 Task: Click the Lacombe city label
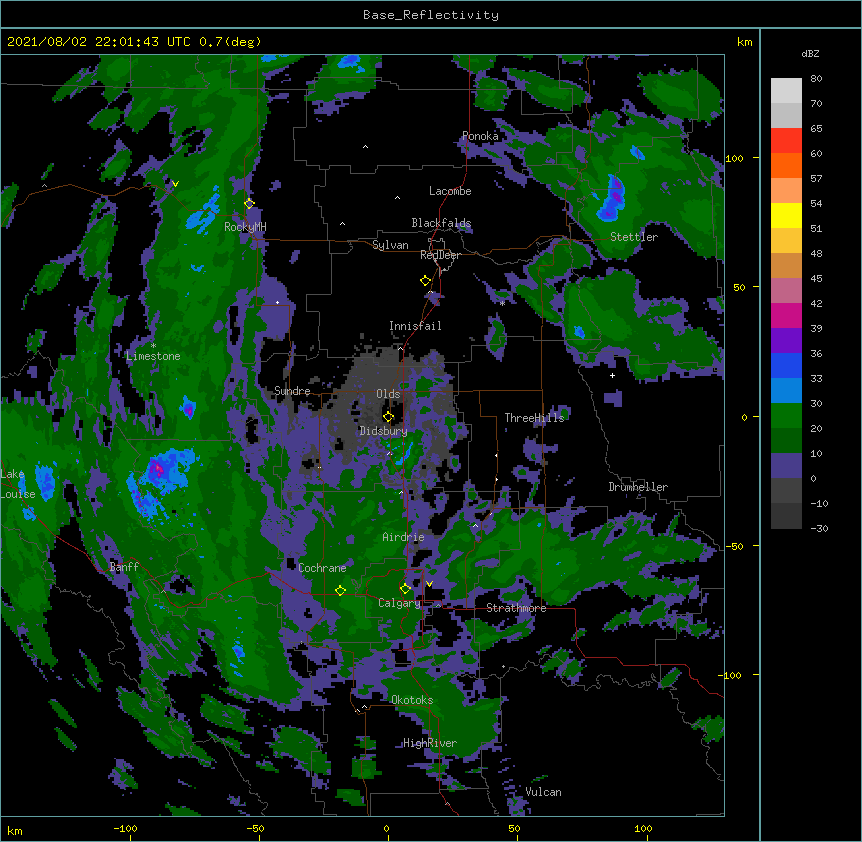pos(450,191)
